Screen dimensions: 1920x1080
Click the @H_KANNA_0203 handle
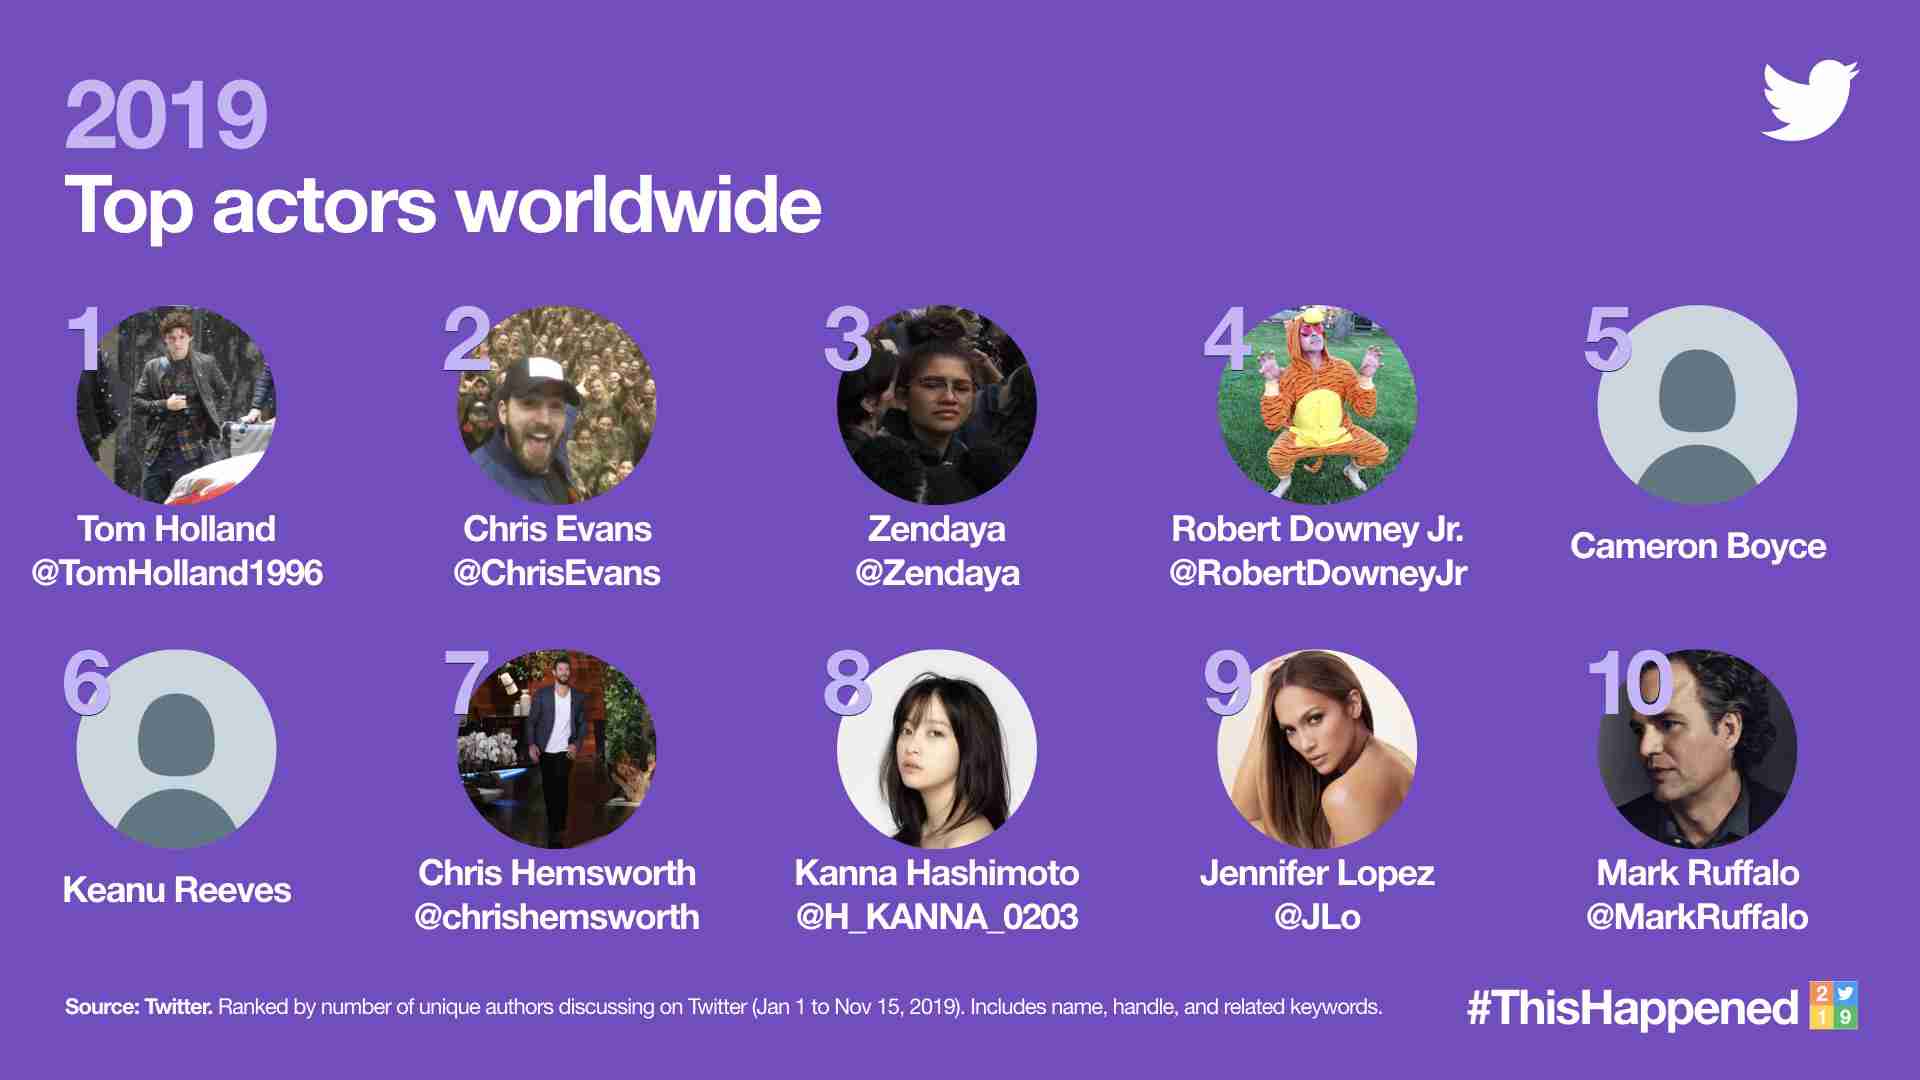tap(937, 917)
